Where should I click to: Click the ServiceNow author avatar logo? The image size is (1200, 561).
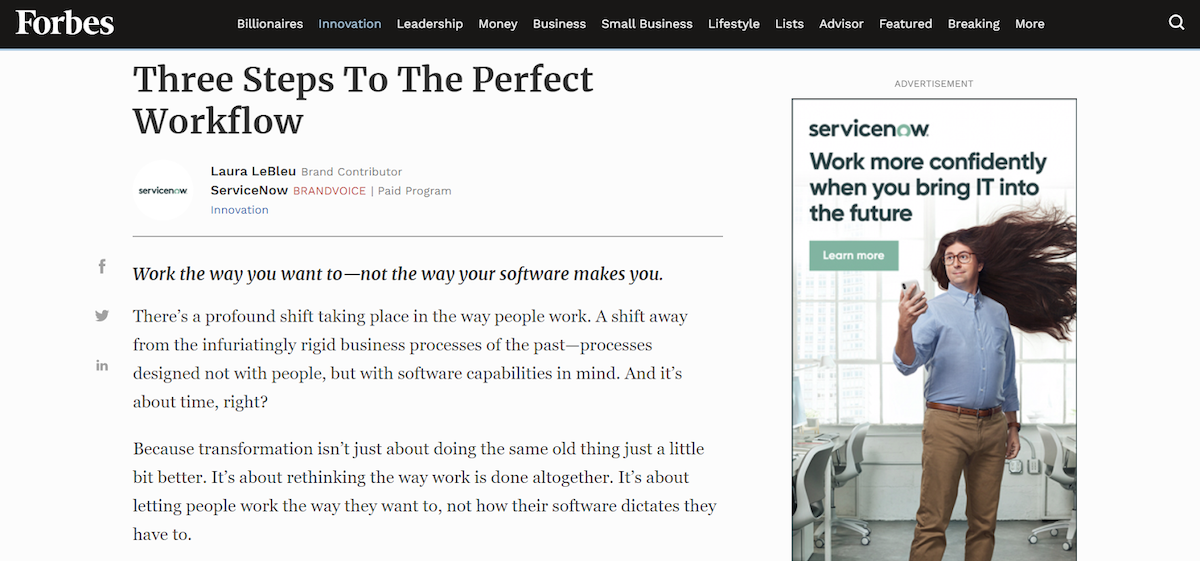click(163, 190)
